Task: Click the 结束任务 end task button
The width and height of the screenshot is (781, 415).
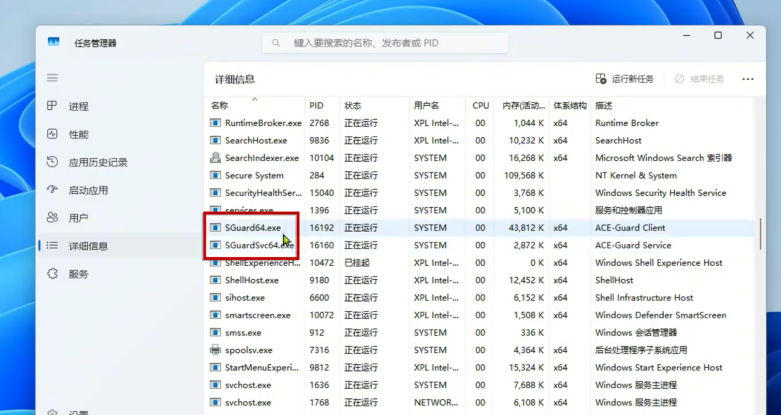Action: [x=699, y=79]
